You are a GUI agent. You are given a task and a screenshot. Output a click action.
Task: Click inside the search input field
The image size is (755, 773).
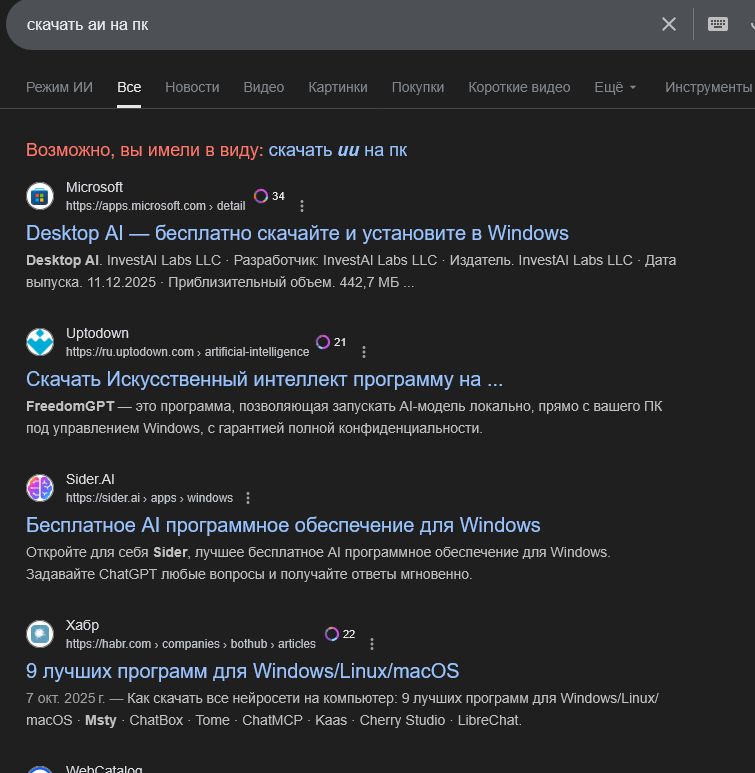point(330,24)
